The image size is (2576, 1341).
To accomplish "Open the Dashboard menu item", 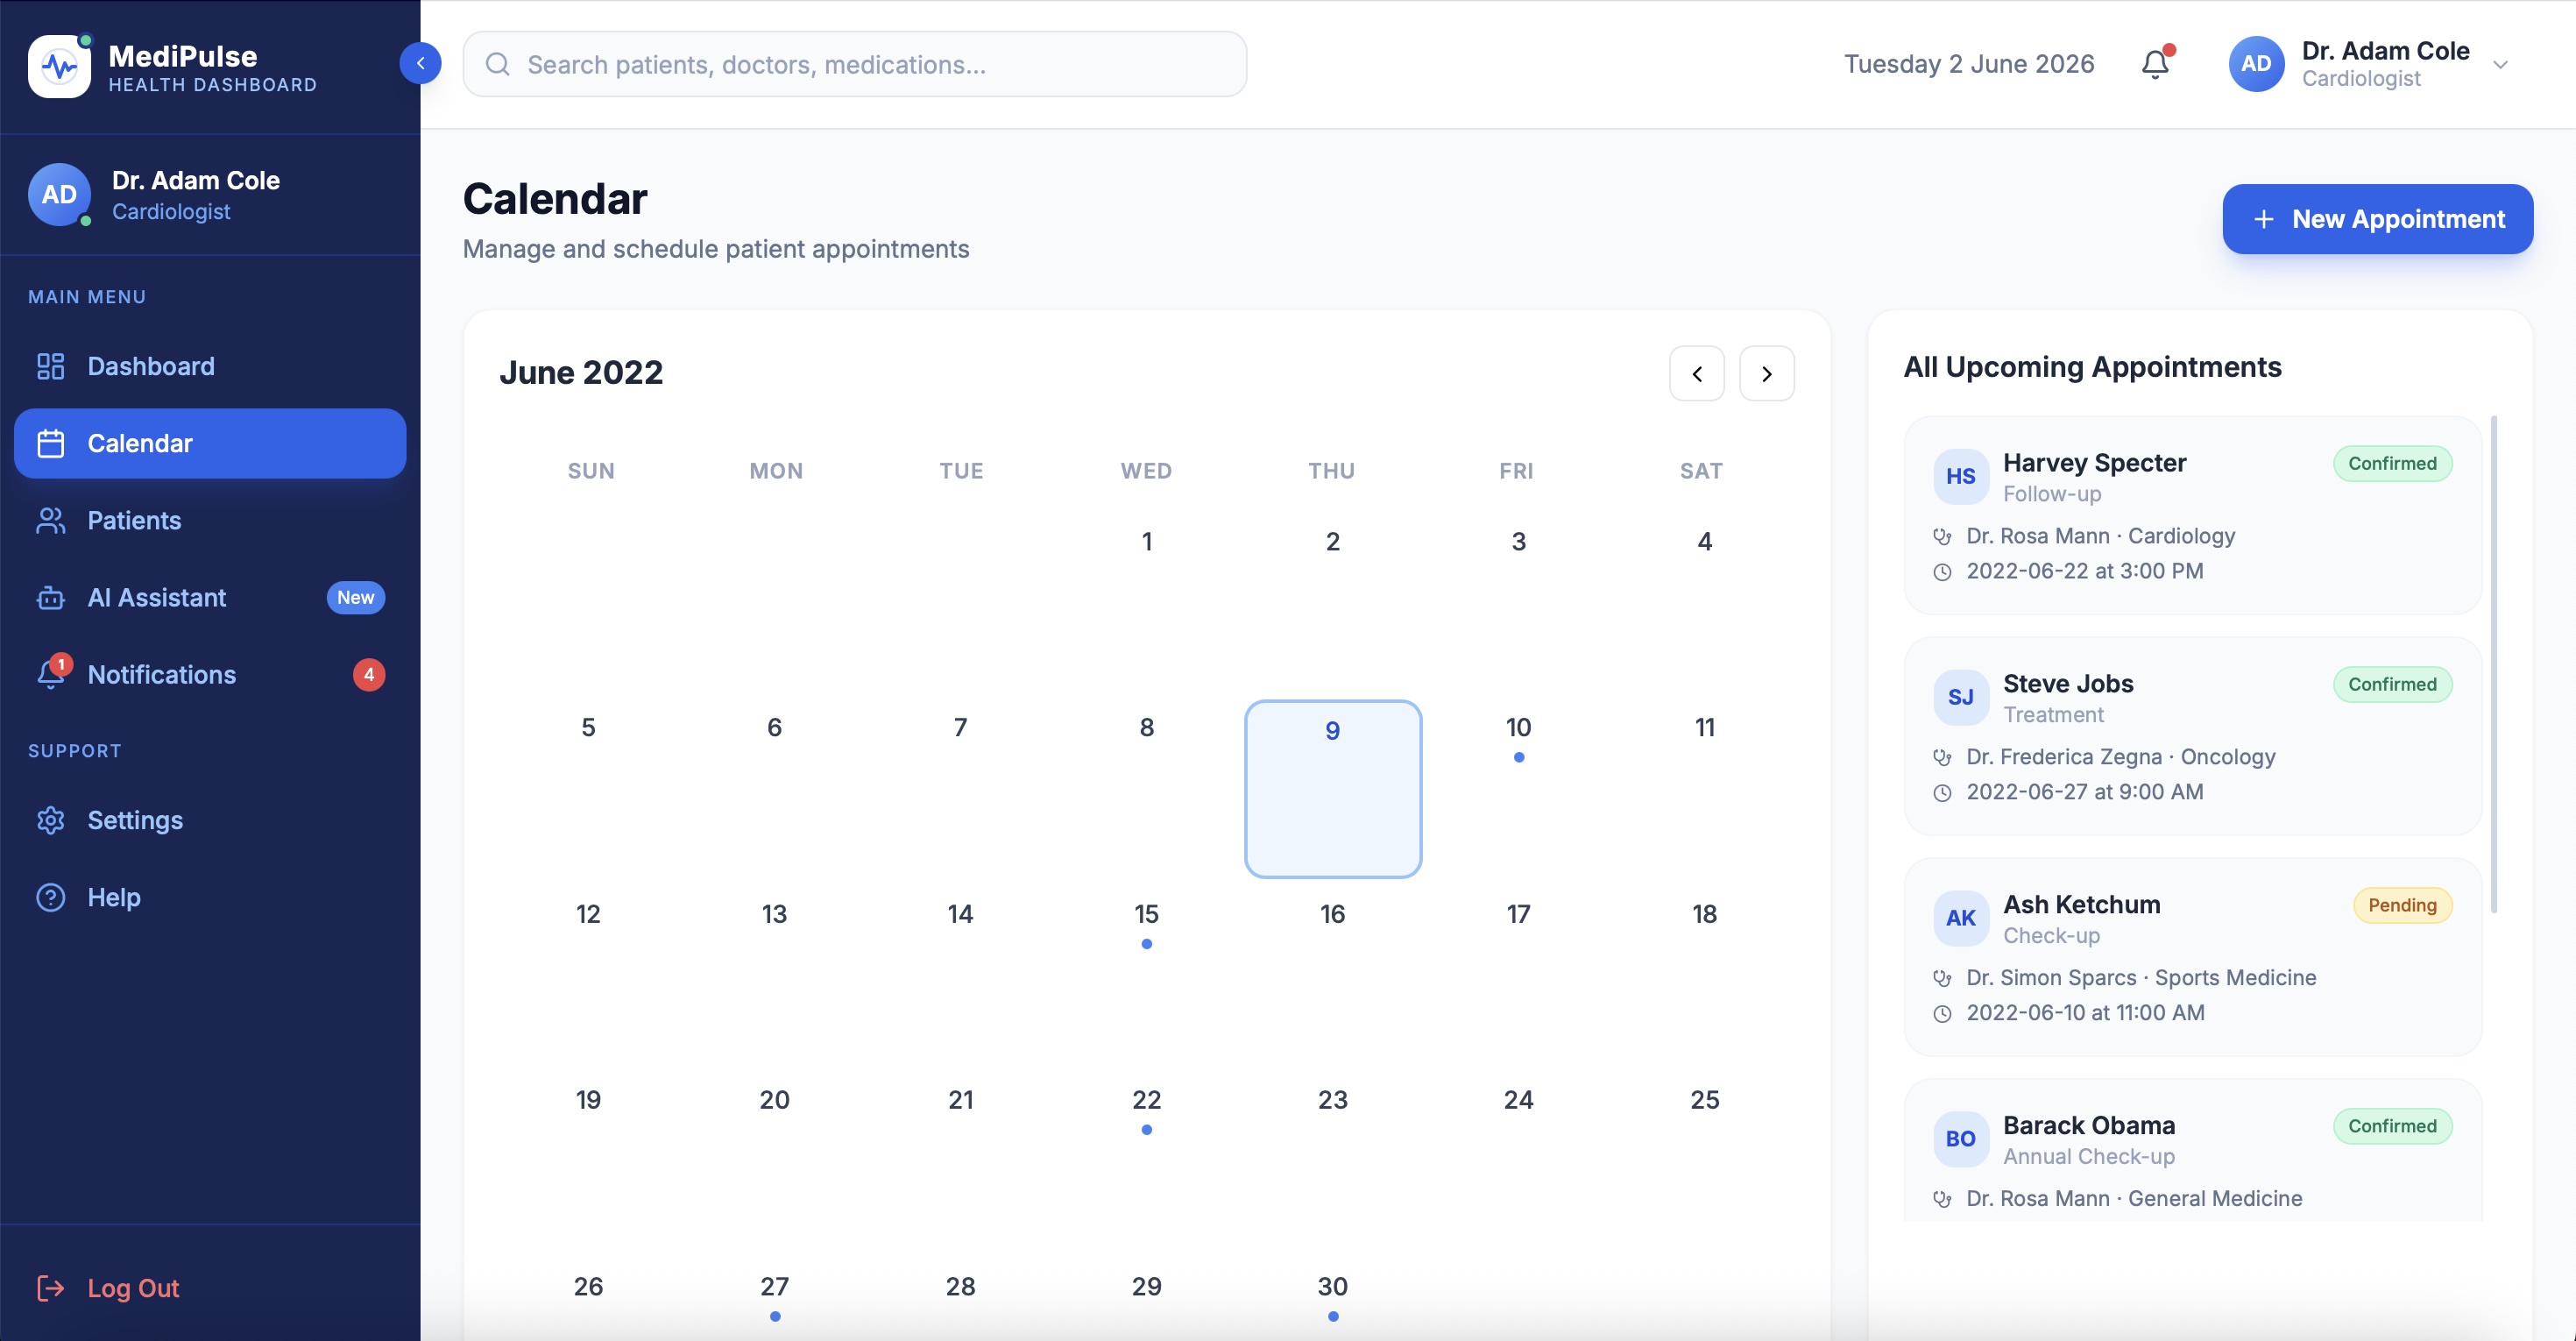I will tap(210, 366).
